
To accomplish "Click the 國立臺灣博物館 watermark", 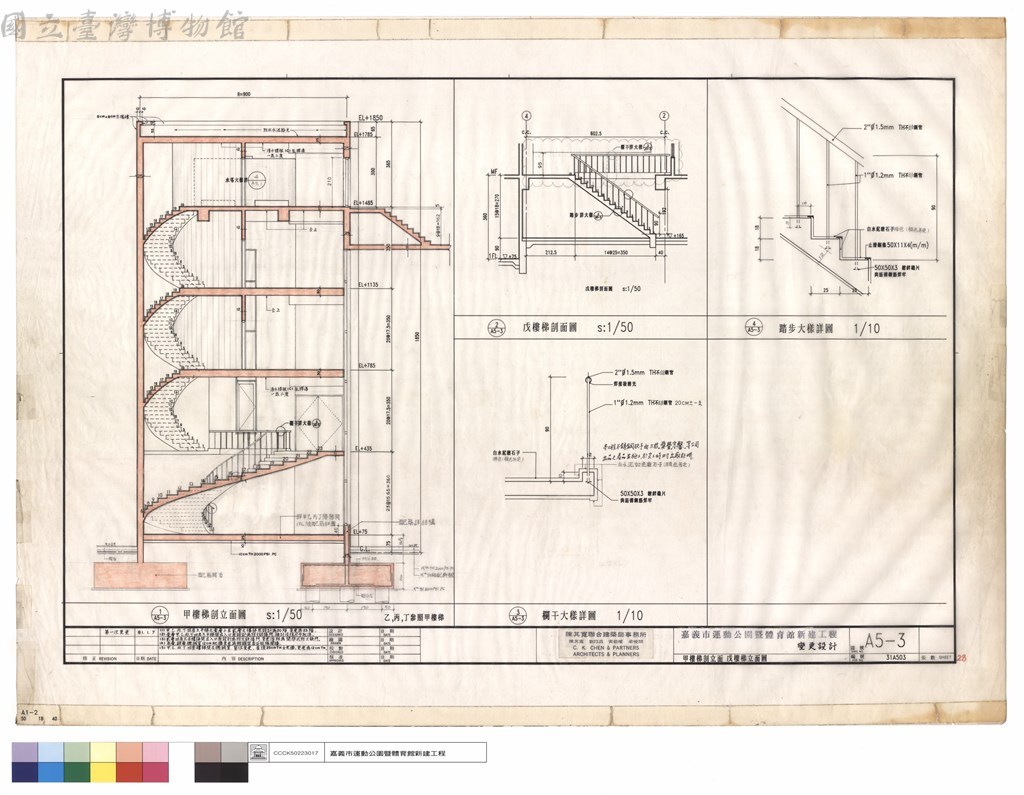I will point(124,26).
